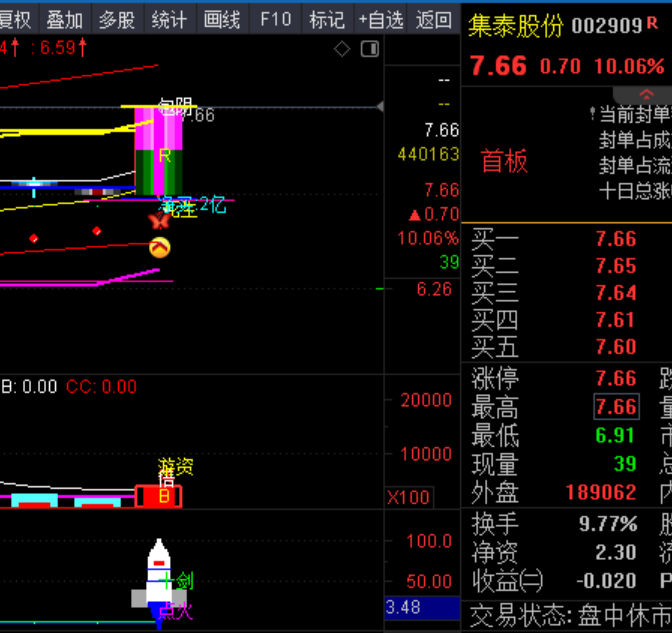Click the yellow B marker on volume bar
The image size is (672, 633).
tap(164, 496)
